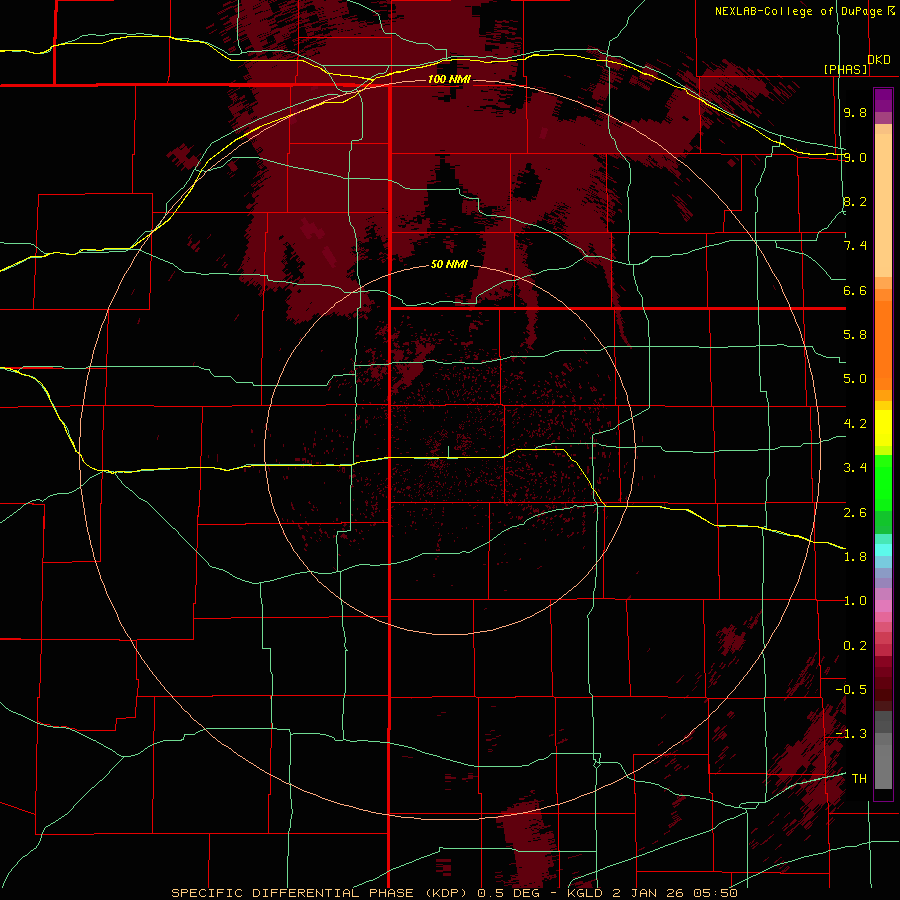
Task: Click the 9.8 scale value
Action: click(x=855, y=112)
